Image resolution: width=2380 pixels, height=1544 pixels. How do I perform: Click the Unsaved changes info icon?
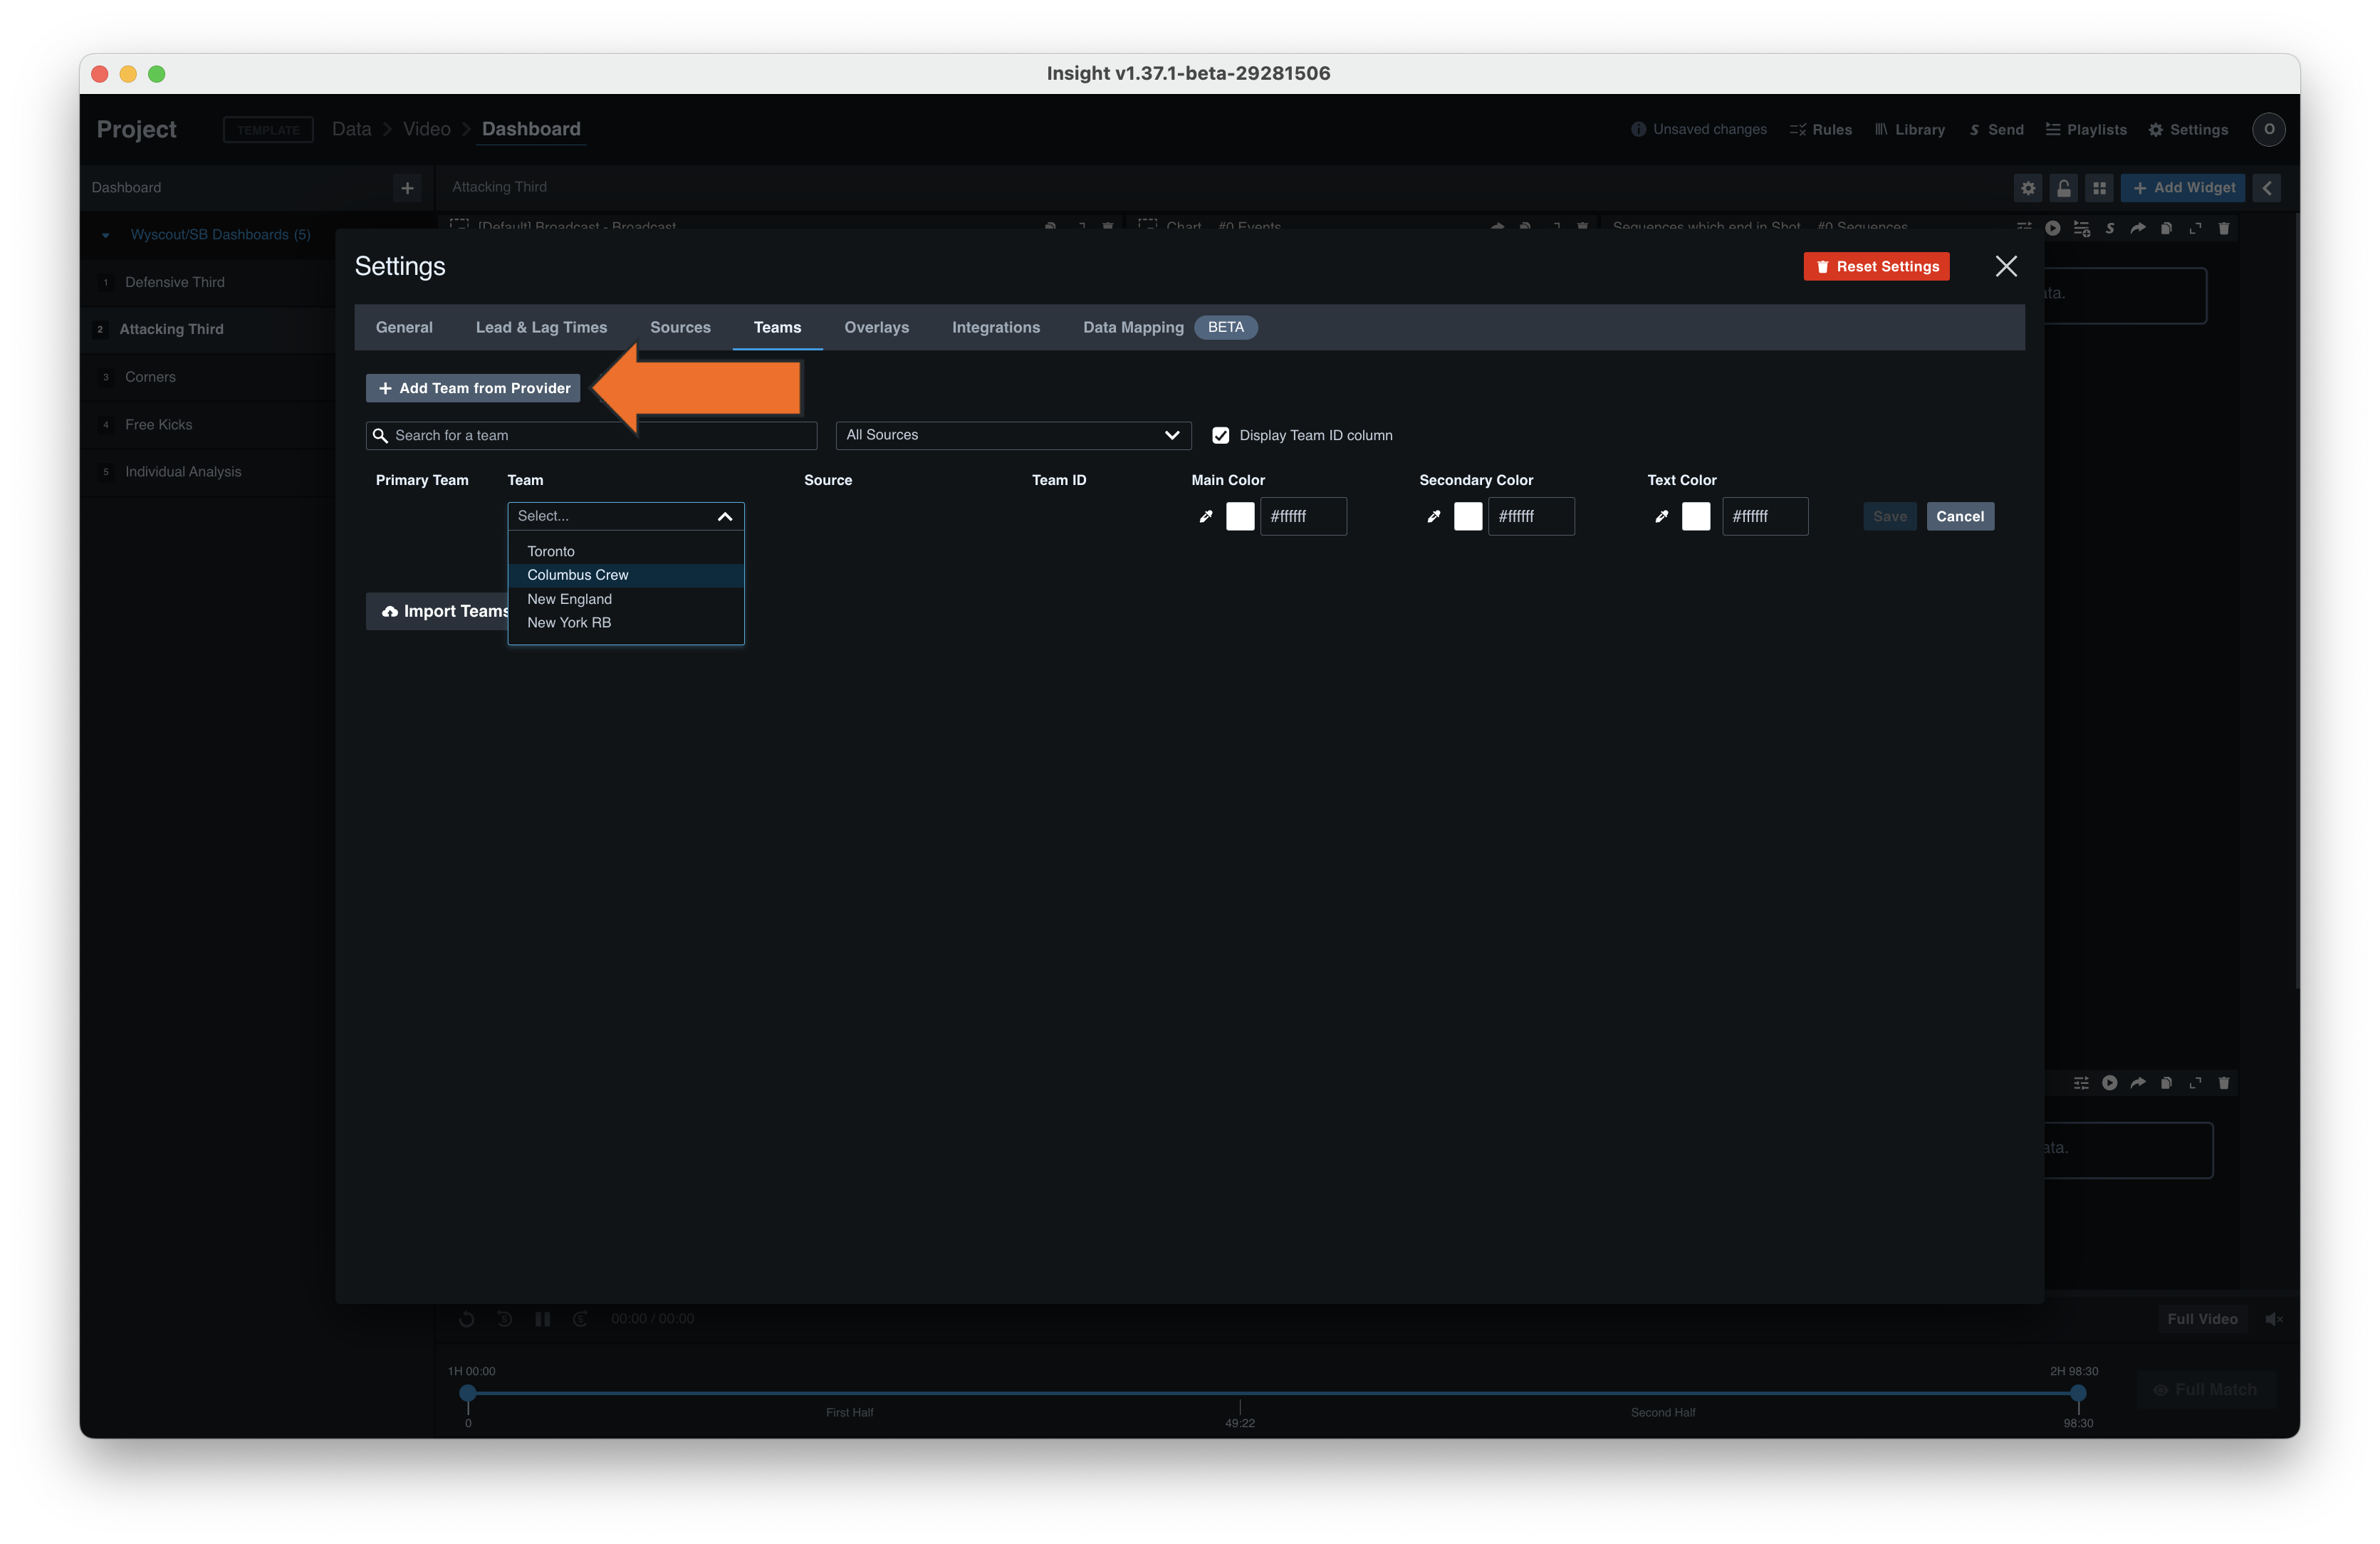click(x=1637, y=129)
